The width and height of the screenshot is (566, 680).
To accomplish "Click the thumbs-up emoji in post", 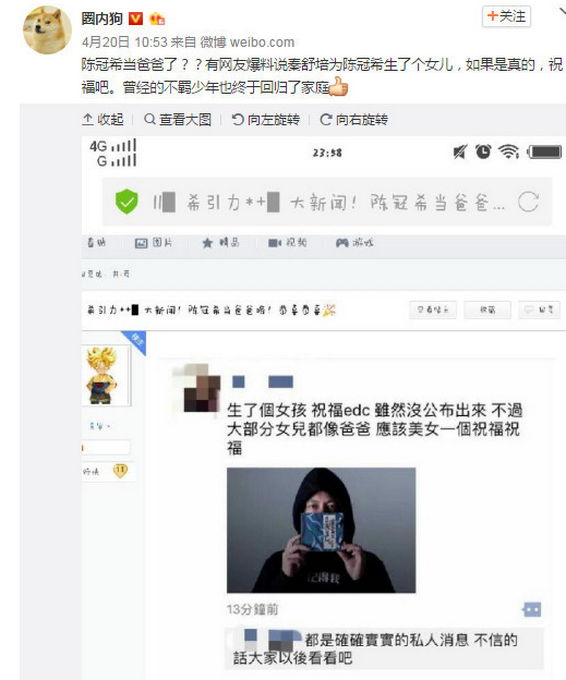I will pyautogui.click(x=339, y=87).
